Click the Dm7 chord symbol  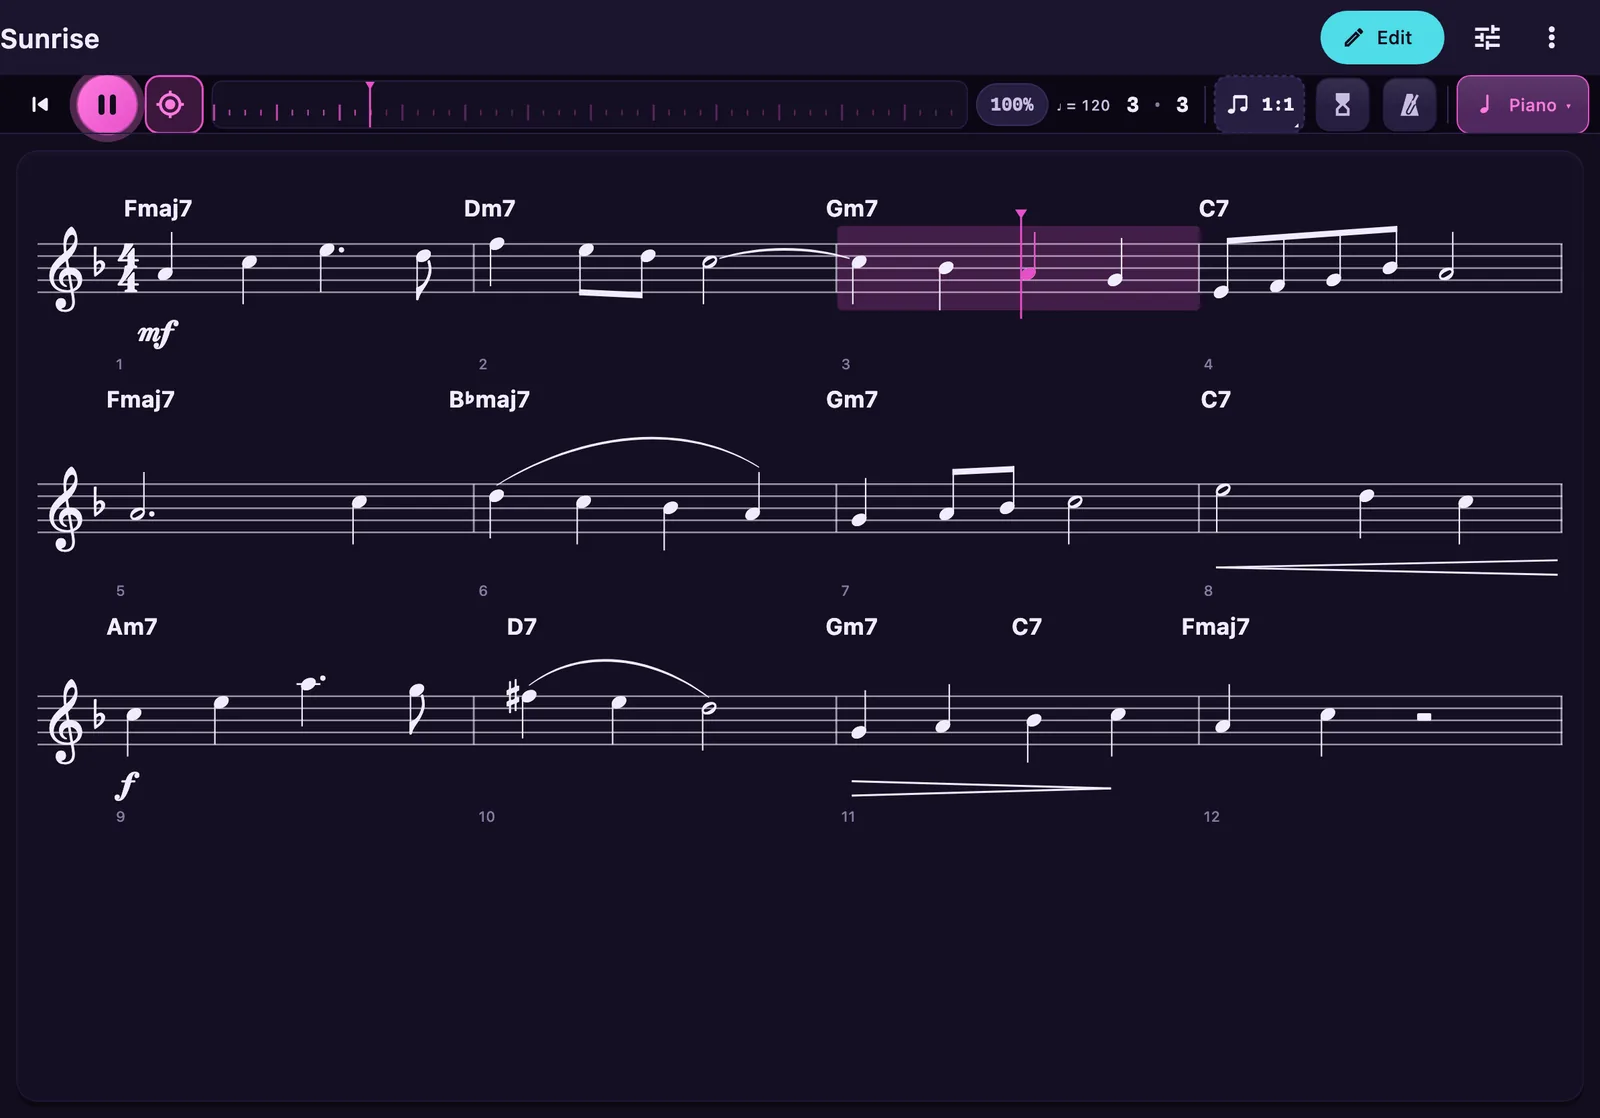point(489,208)
